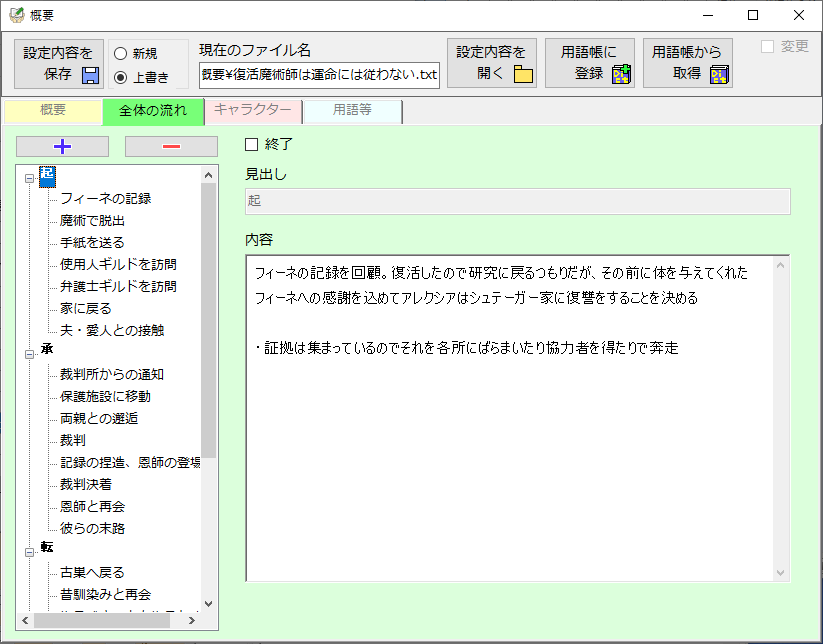Click the blue plus add-node button
823x644 pixels.
pos(62,146)
